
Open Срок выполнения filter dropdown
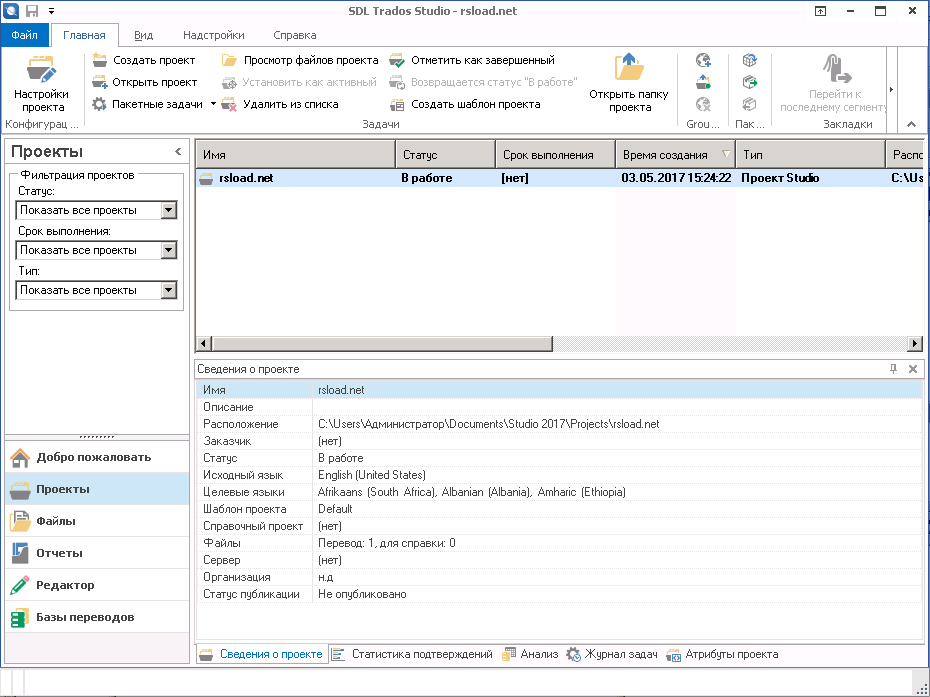169,250
